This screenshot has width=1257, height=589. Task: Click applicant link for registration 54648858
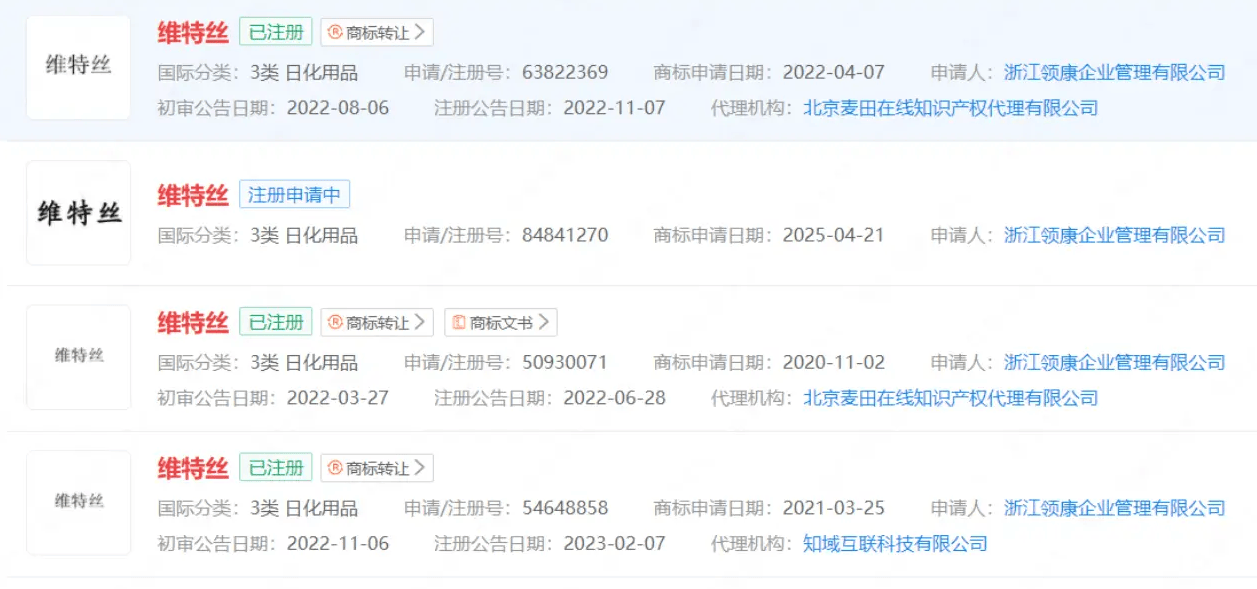coord(1114,508)
